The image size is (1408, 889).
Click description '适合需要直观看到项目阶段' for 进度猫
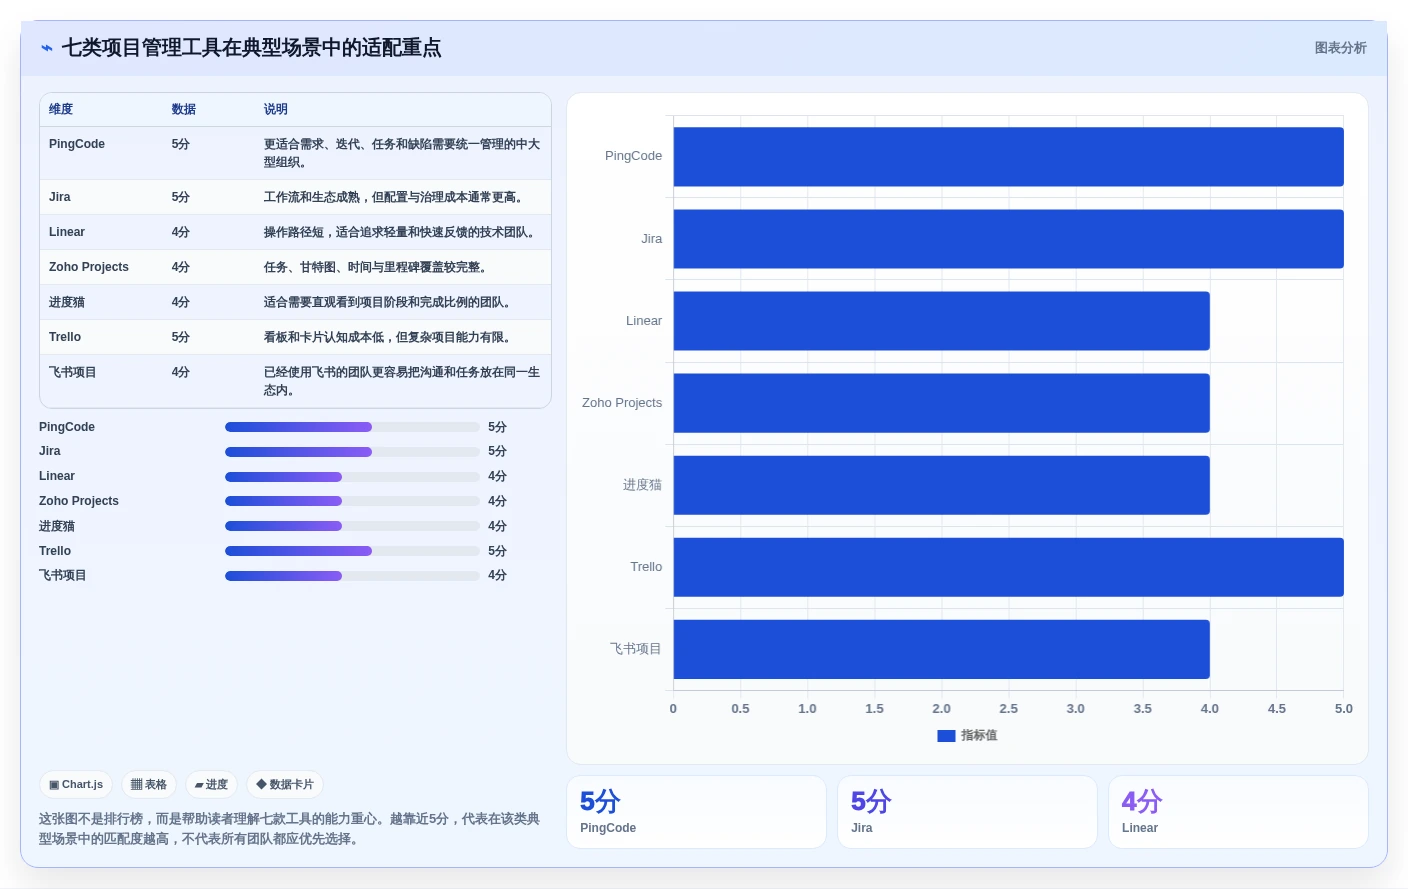coord(390,302)
